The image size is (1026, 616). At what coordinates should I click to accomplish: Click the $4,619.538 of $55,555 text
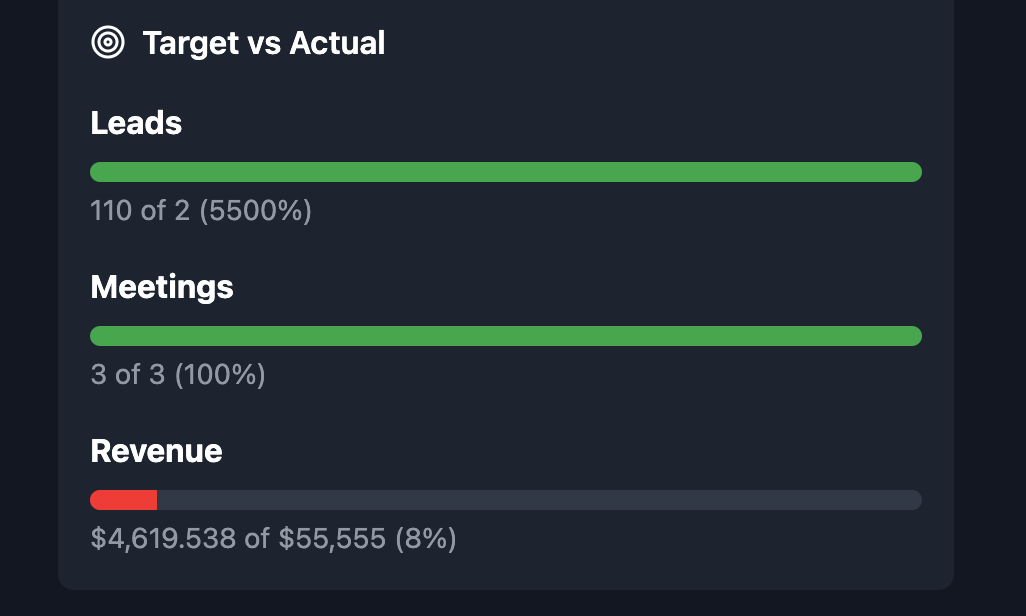tap(238, 539)
